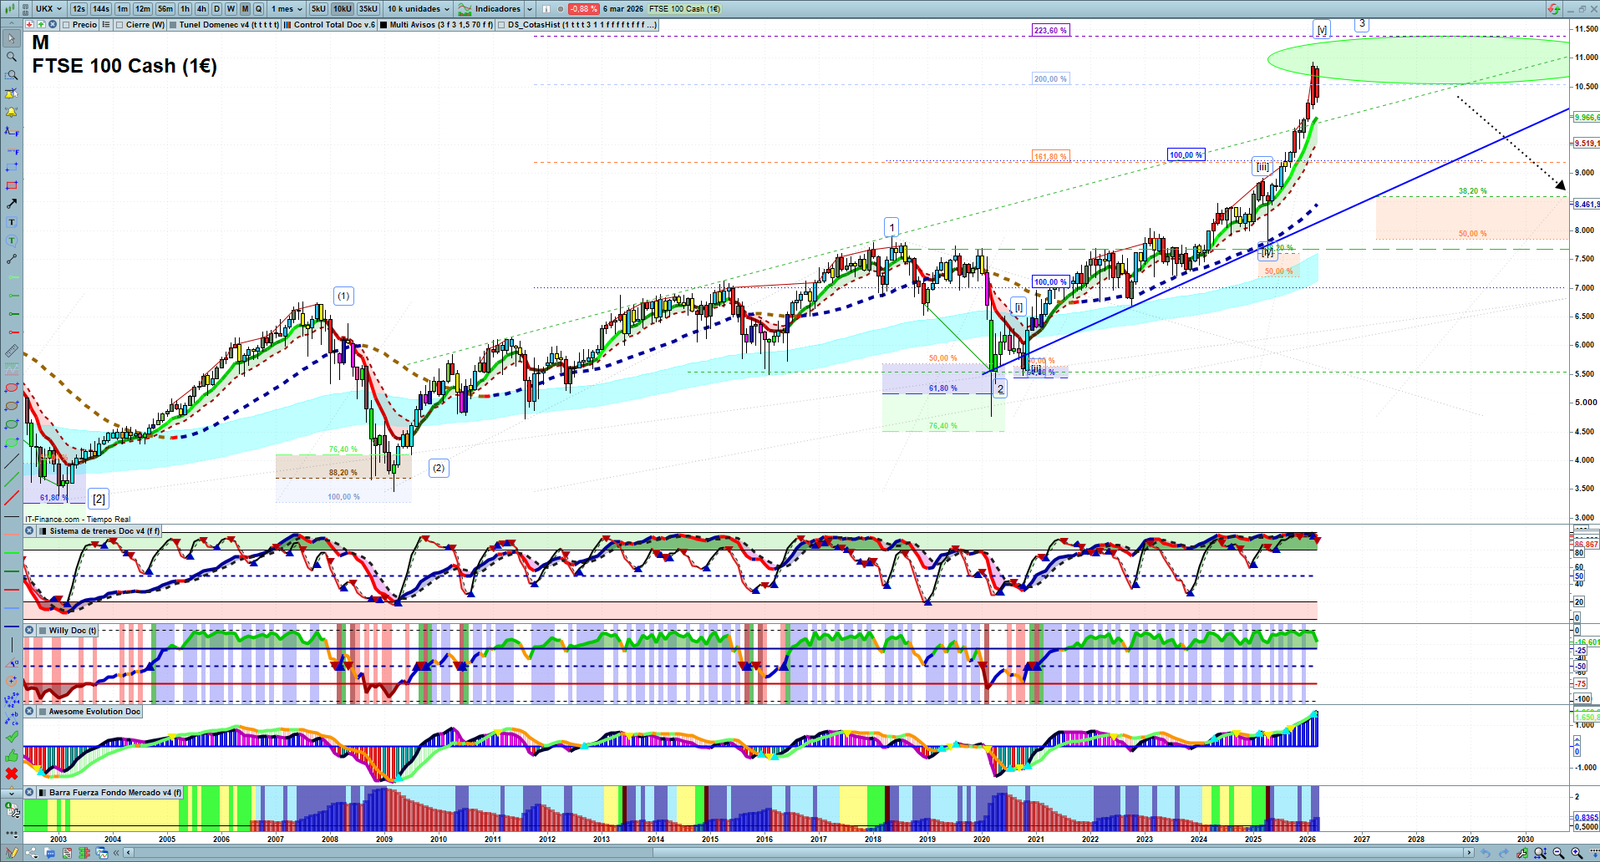Screen dimensions: 1600x862
Task: Choose the red rectangle drawing tool
Action: coord(11,186)
